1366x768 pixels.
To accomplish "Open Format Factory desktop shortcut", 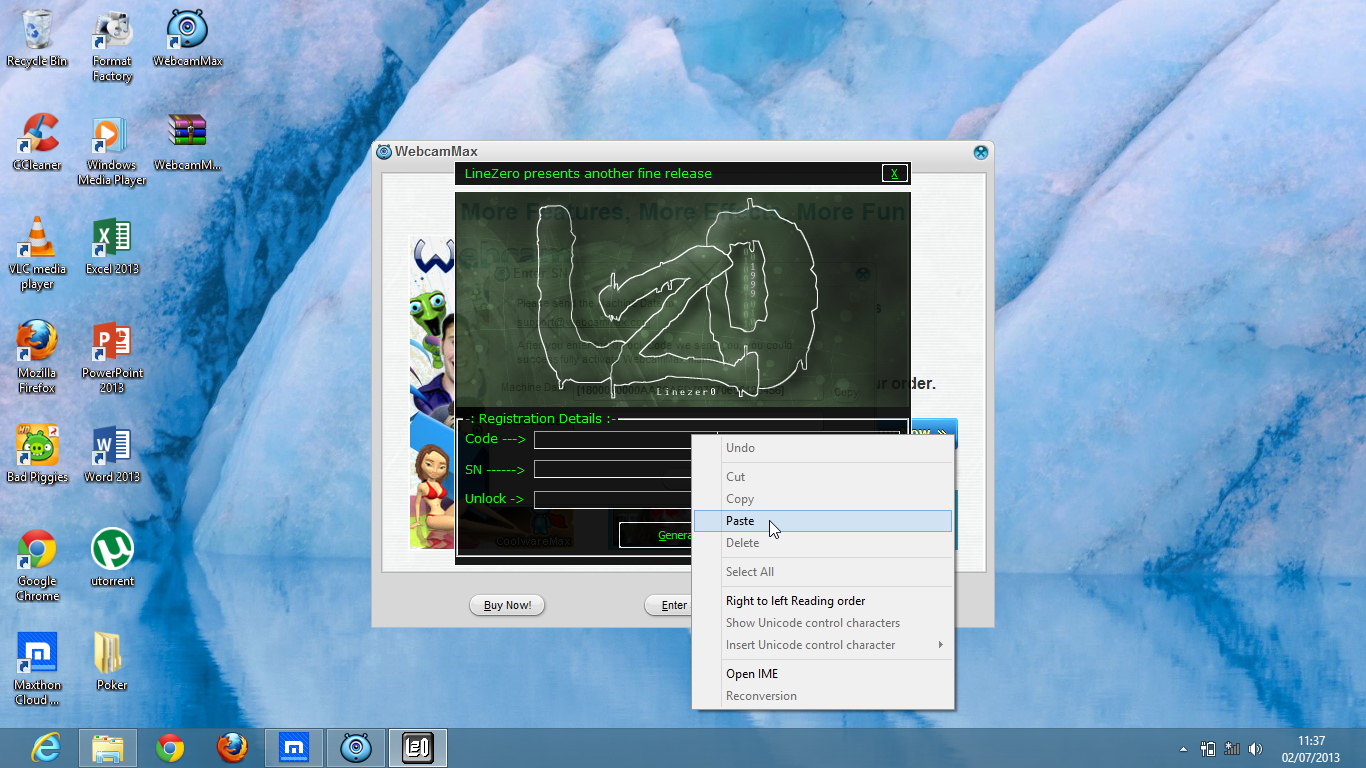I will (112, 46).
